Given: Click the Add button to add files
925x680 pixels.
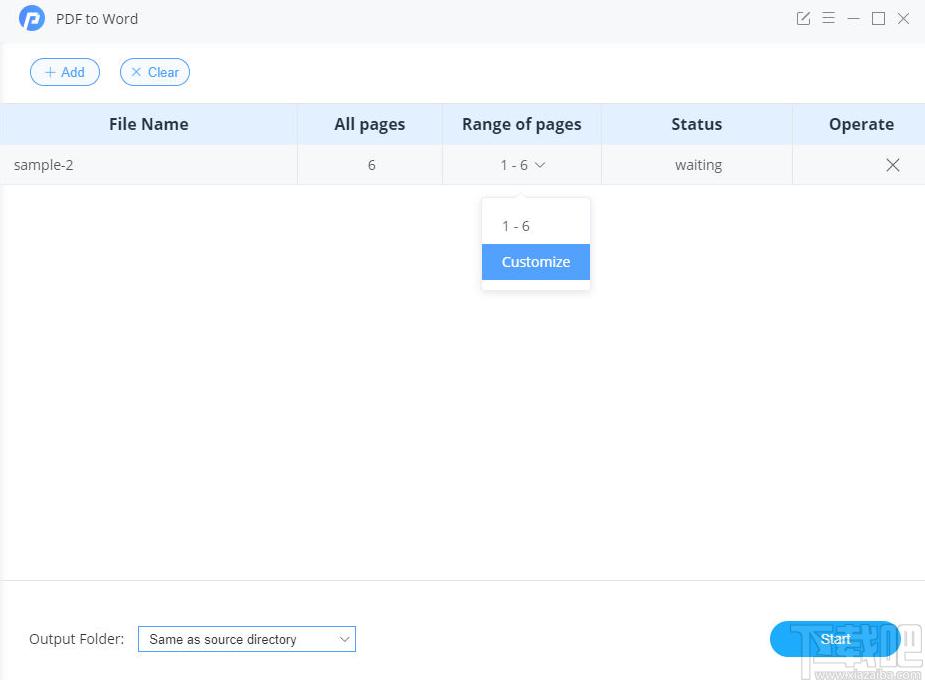Looking at the screenshot, I should 65,72.
